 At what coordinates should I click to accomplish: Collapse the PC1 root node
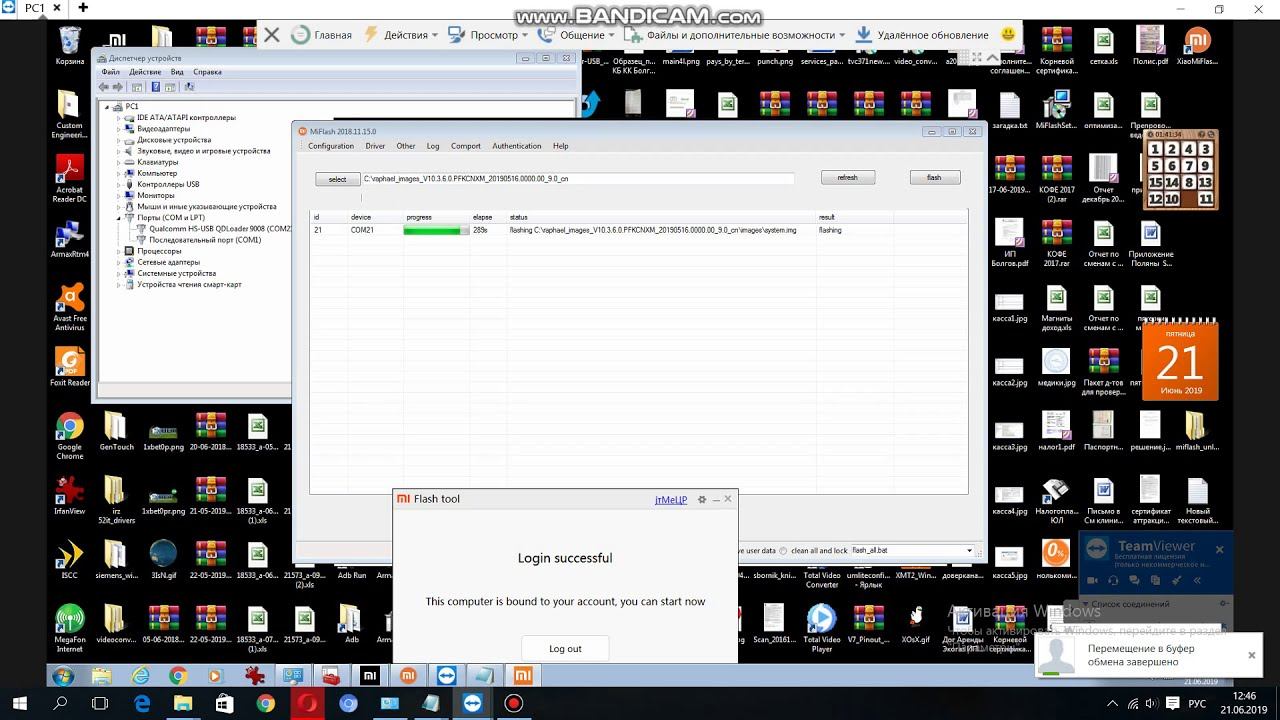108,106
